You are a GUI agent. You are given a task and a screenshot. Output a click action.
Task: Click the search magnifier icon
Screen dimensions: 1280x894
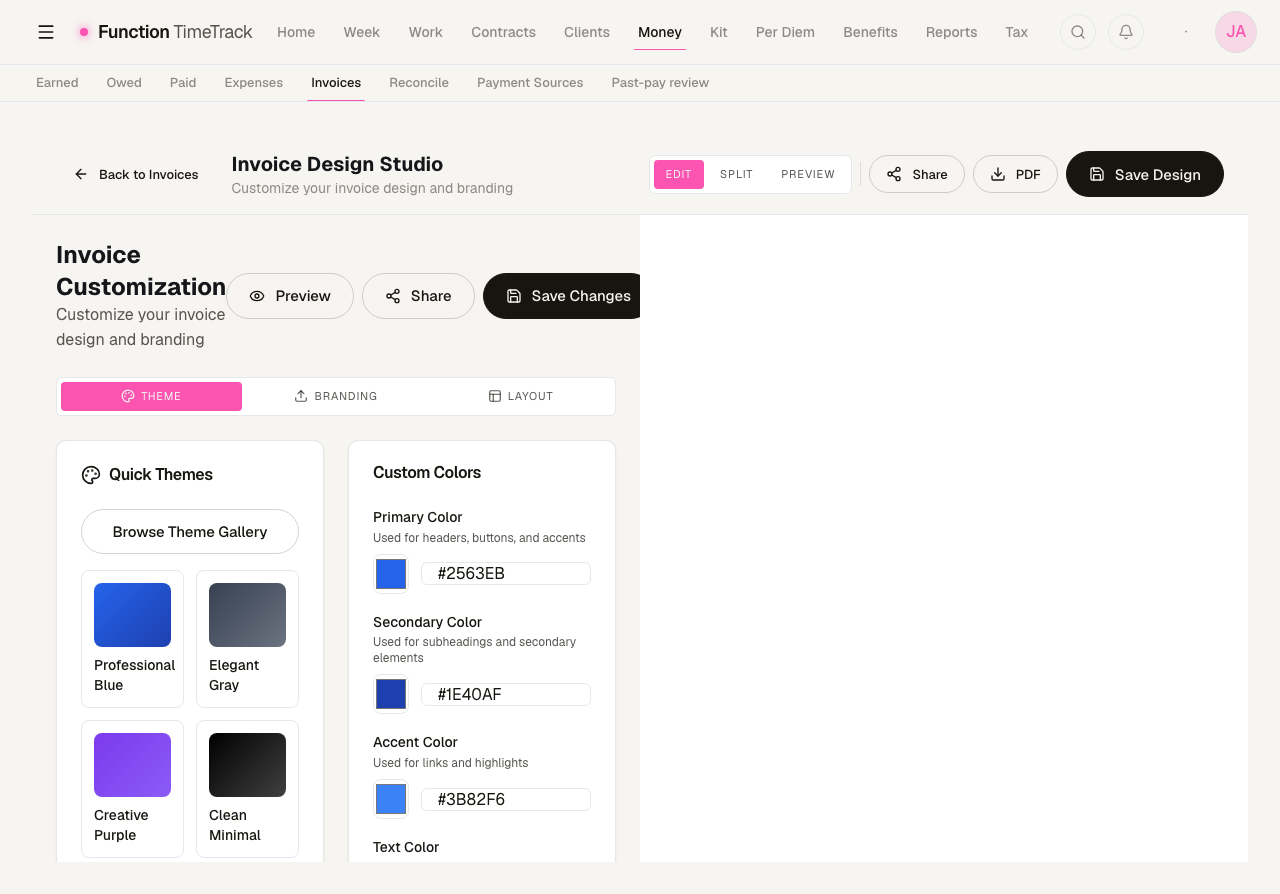1078,32
